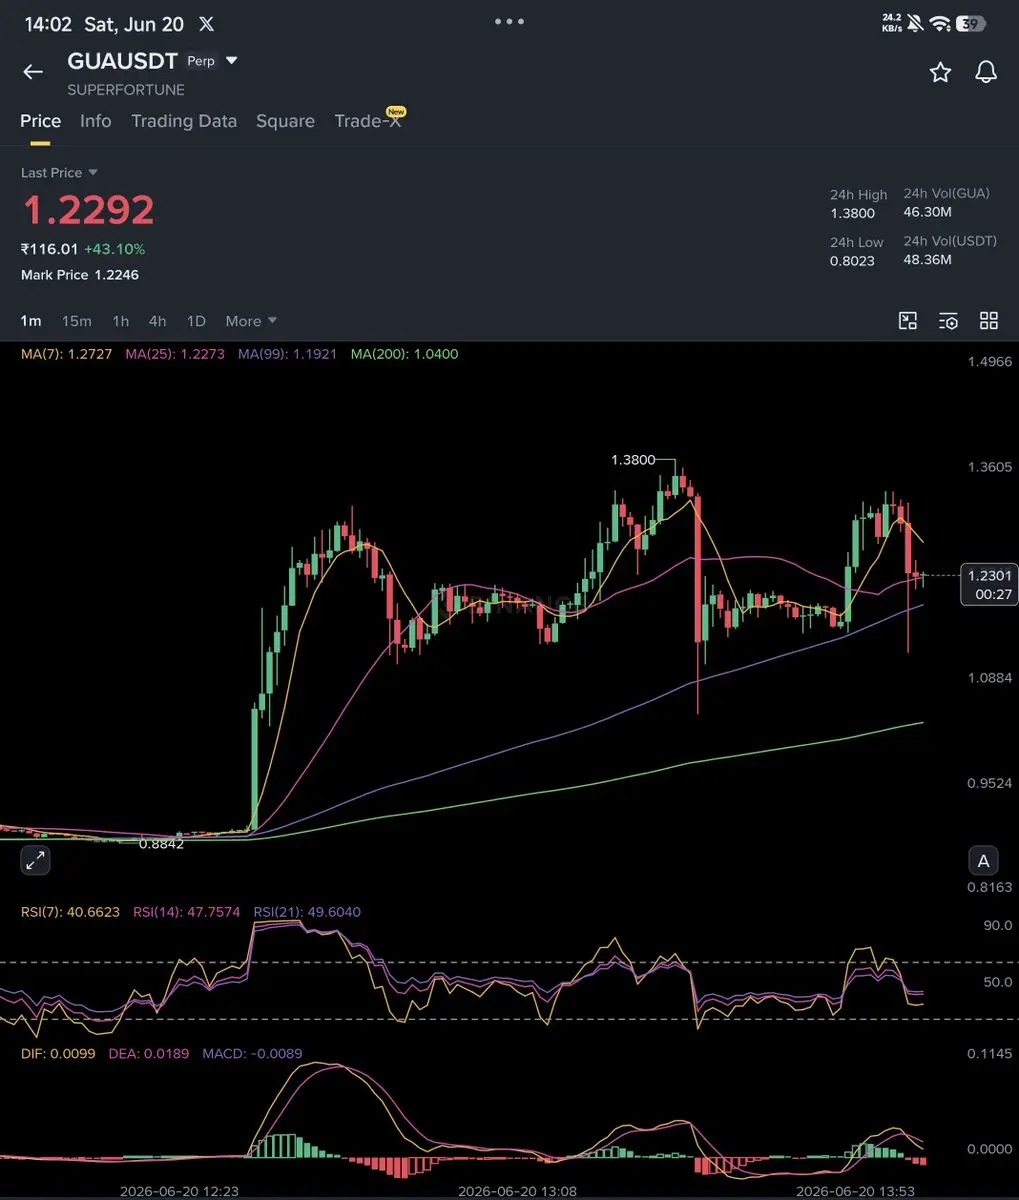1019x1200 pixels.
Task: Open price alert bell icon
Action: [x=986, y=72]
